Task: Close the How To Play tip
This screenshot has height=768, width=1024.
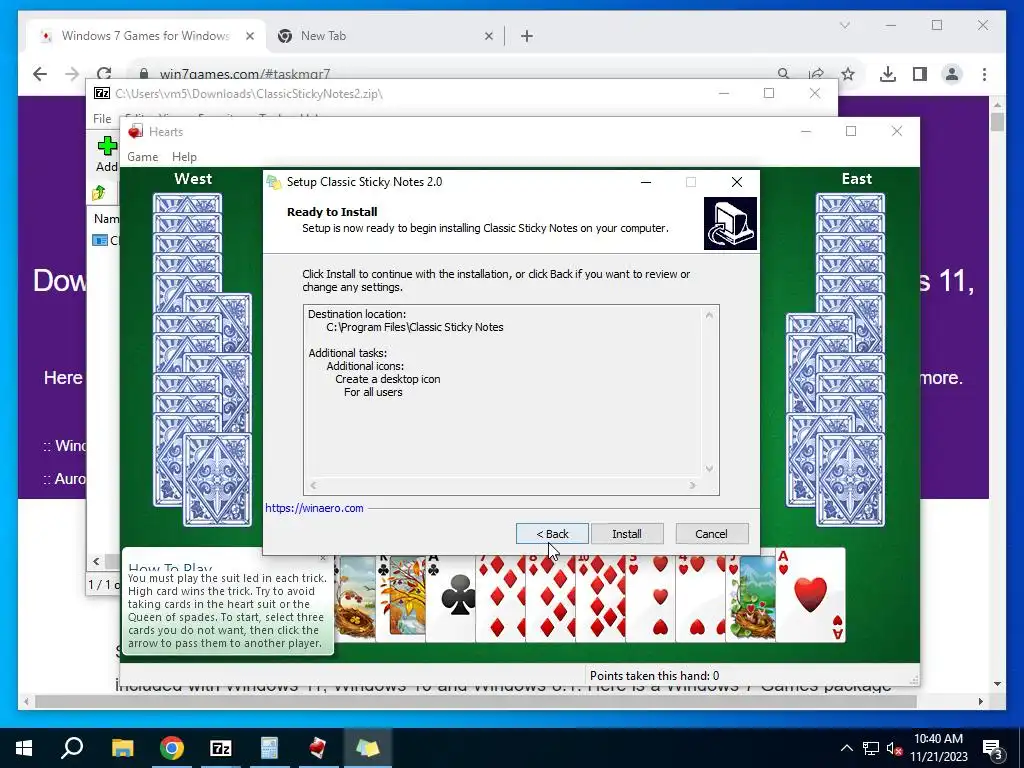Action: 323,558
